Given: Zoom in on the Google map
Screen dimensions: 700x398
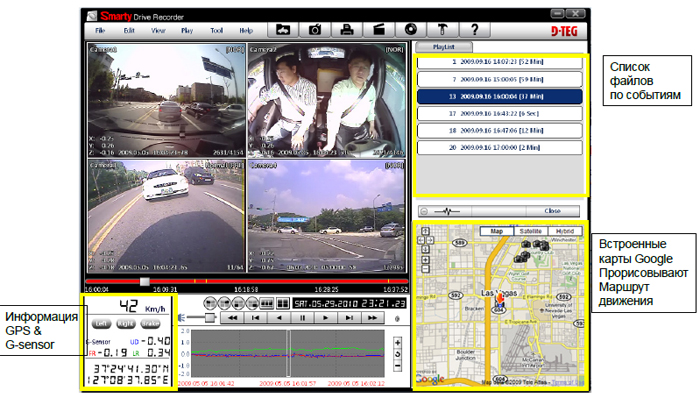Looking at the screenshot, I should (425, 260).
